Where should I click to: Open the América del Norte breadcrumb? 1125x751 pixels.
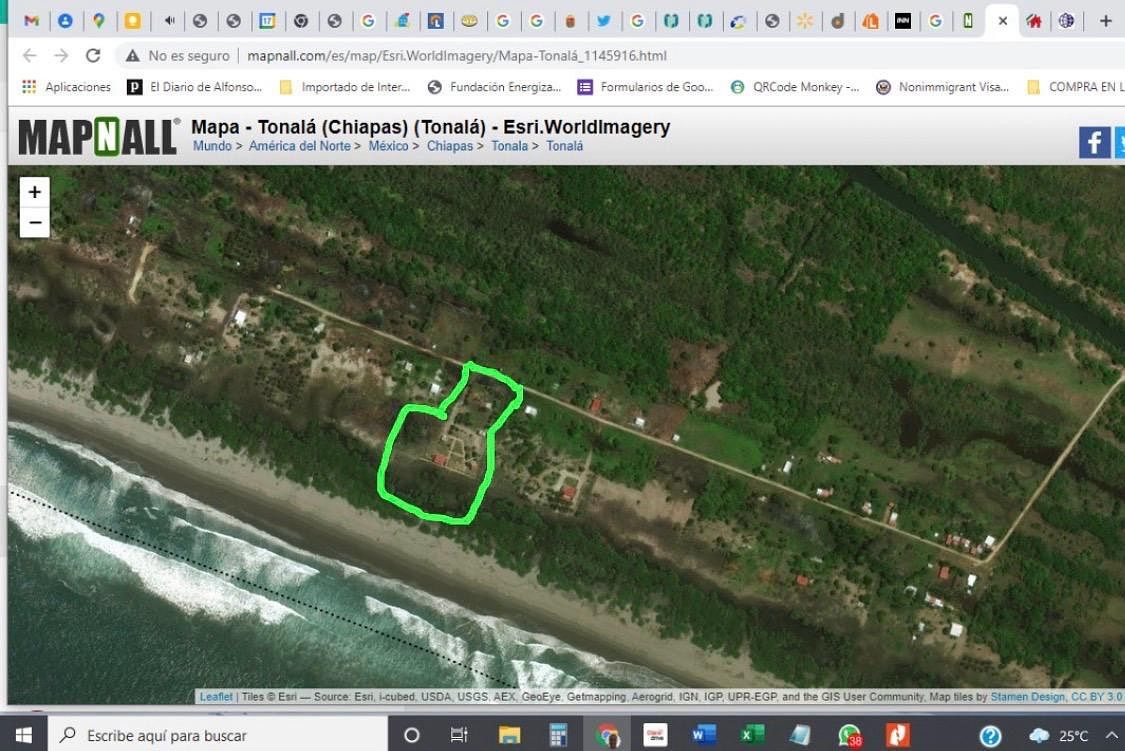299,146
